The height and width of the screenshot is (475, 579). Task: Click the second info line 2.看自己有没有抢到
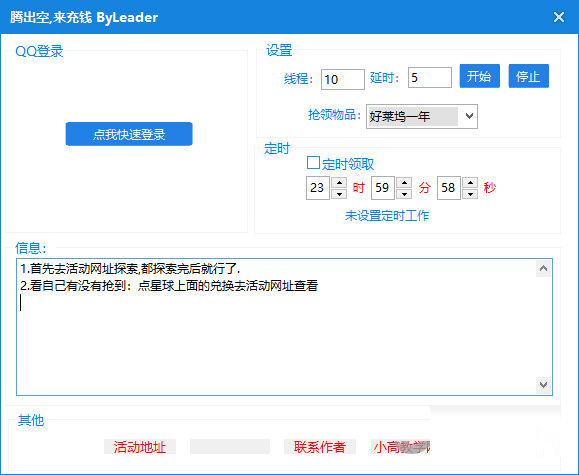(x=169, y=286)
